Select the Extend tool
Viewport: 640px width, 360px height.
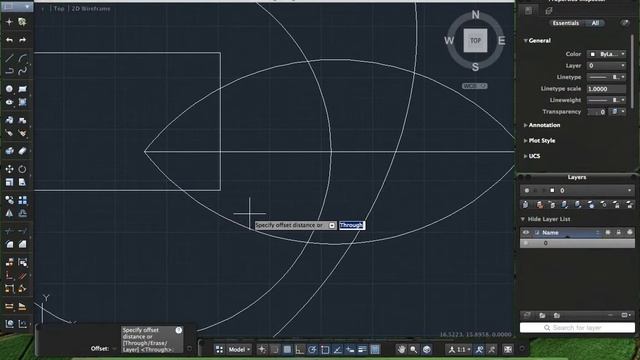tap(22, 231)
